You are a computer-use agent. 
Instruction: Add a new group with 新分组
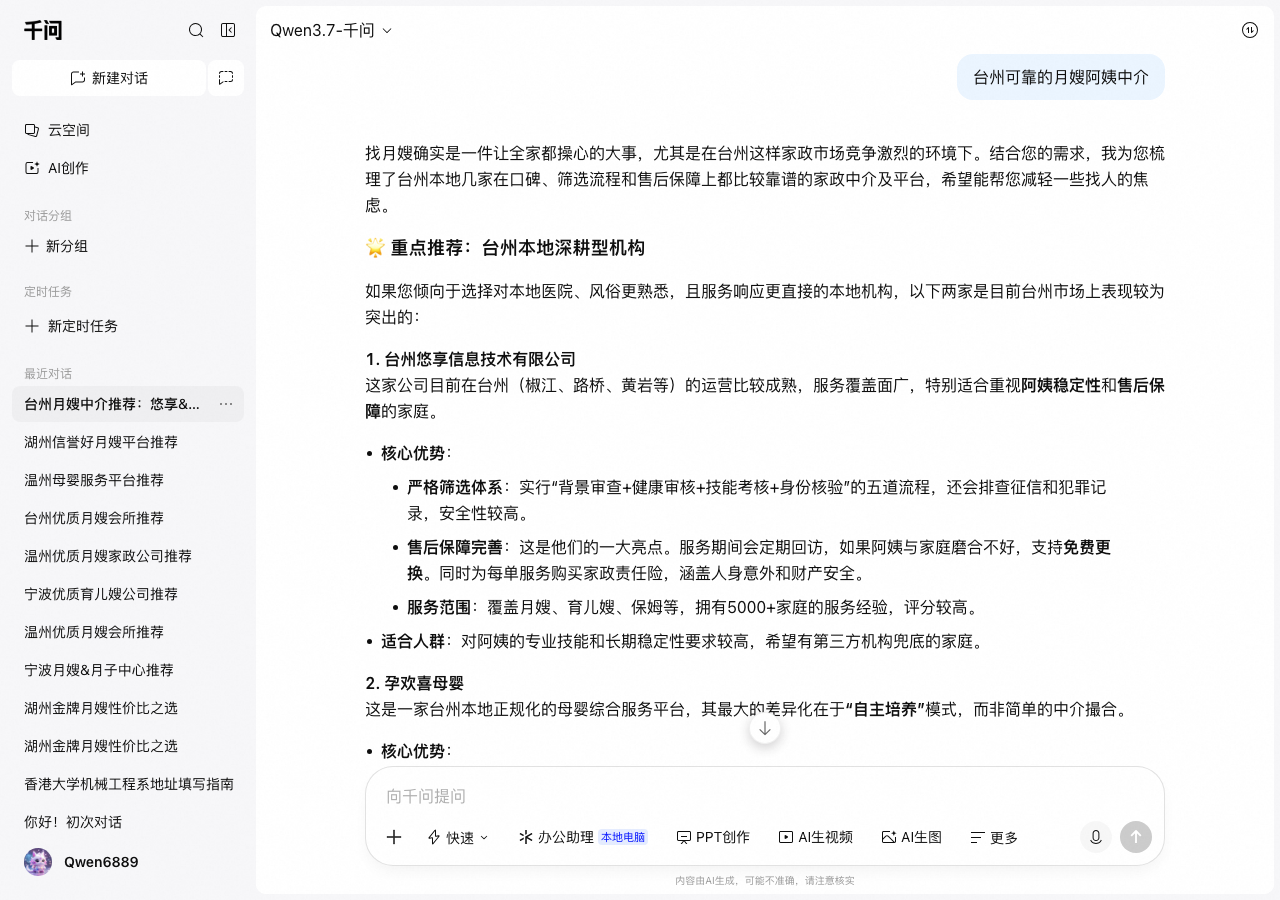57,246
